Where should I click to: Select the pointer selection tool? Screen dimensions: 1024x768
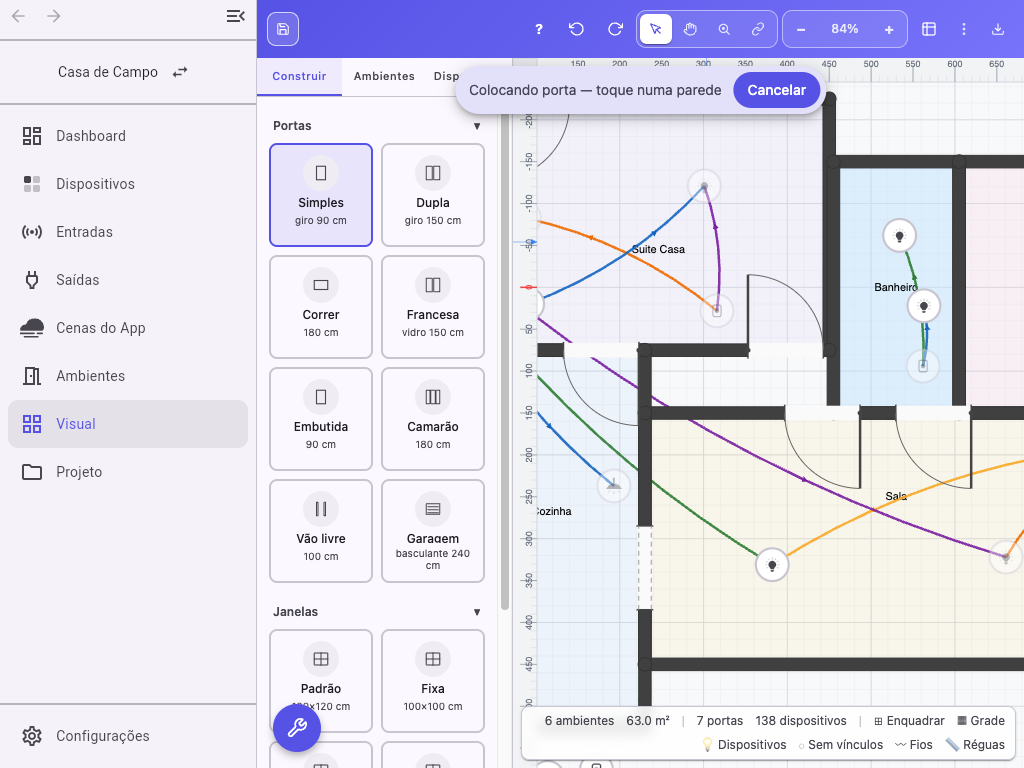(x=656, y=29)
